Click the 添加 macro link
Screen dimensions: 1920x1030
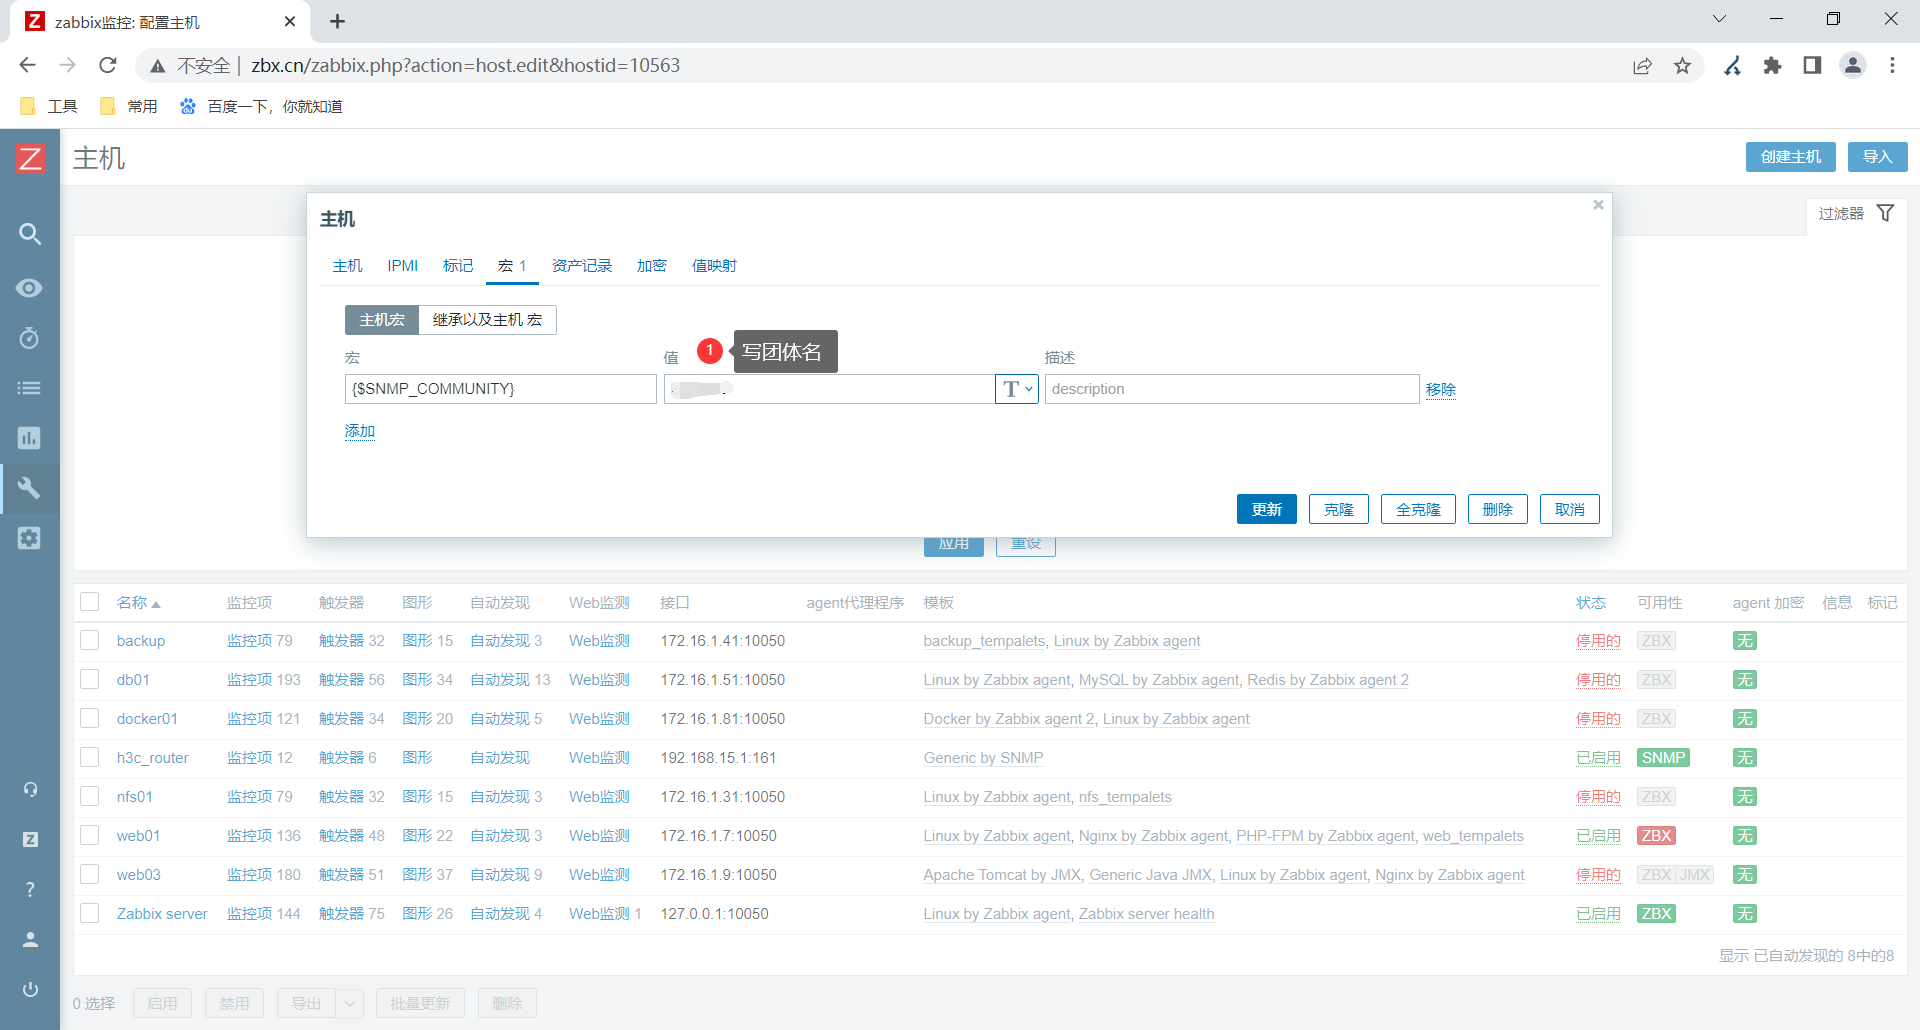click(360, 431)
